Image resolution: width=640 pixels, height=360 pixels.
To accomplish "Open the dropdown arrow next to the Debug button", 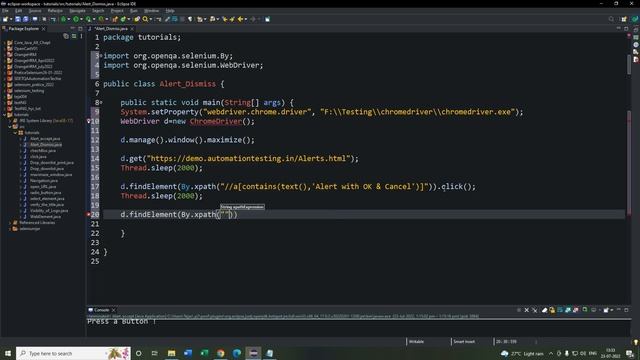I will pyautogui.click(x=68, y=19).
